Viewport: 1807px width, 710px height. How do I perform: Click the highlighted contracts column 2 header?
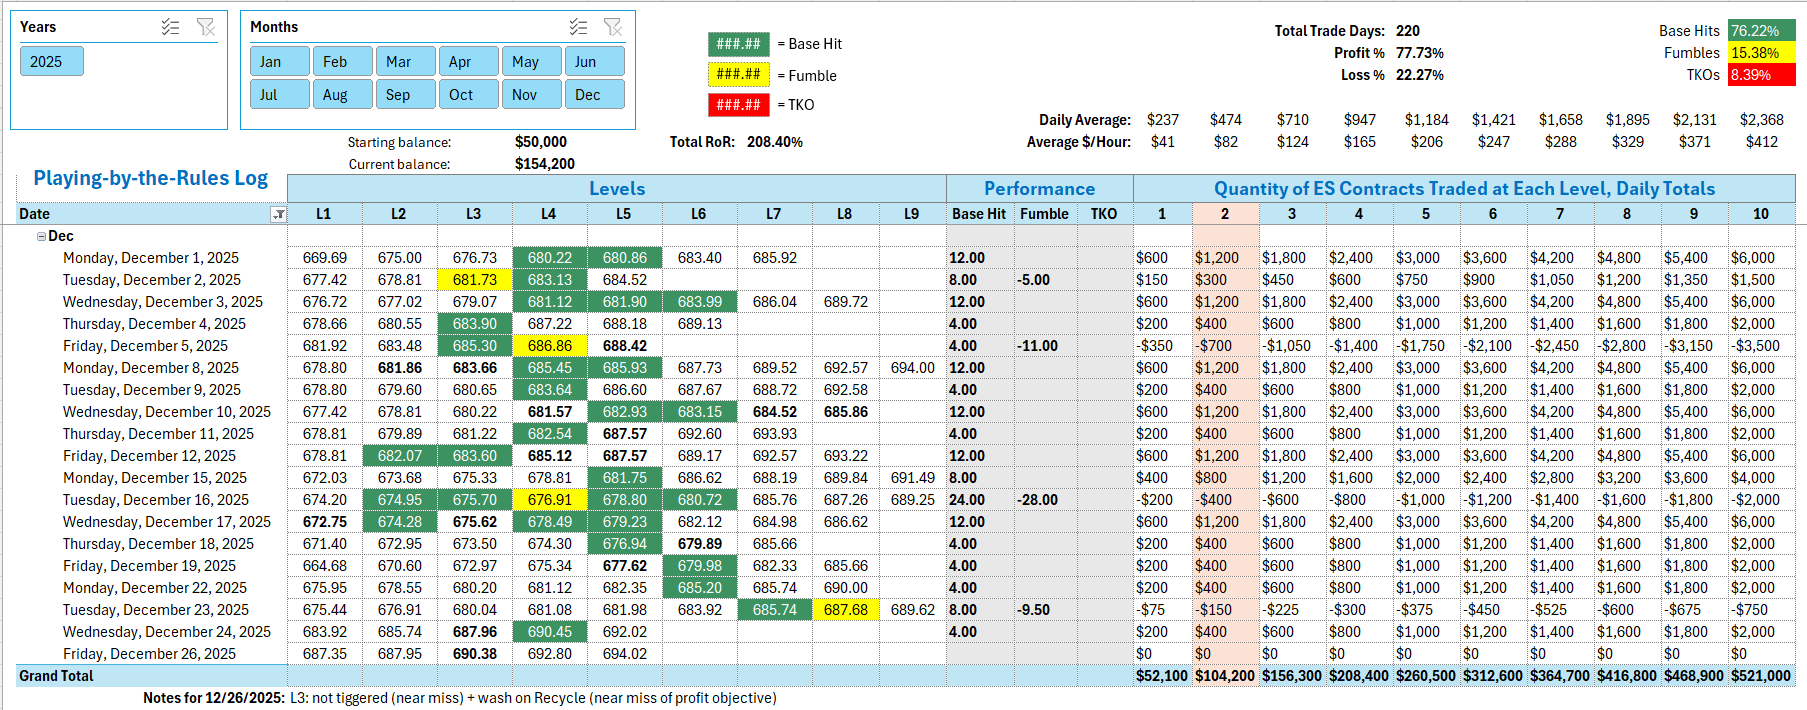pyautogui.click(x=1224, y=214)
